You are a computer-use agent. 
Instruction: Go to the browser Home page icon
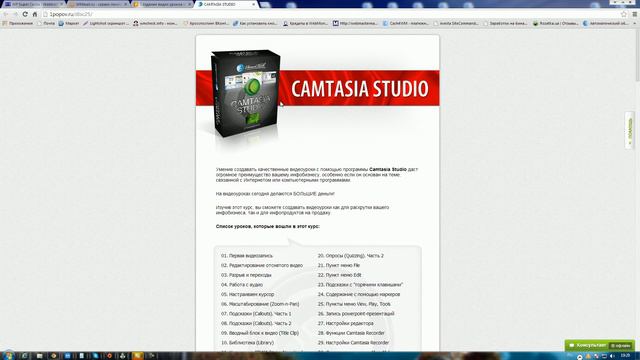[x=35, y=14]
